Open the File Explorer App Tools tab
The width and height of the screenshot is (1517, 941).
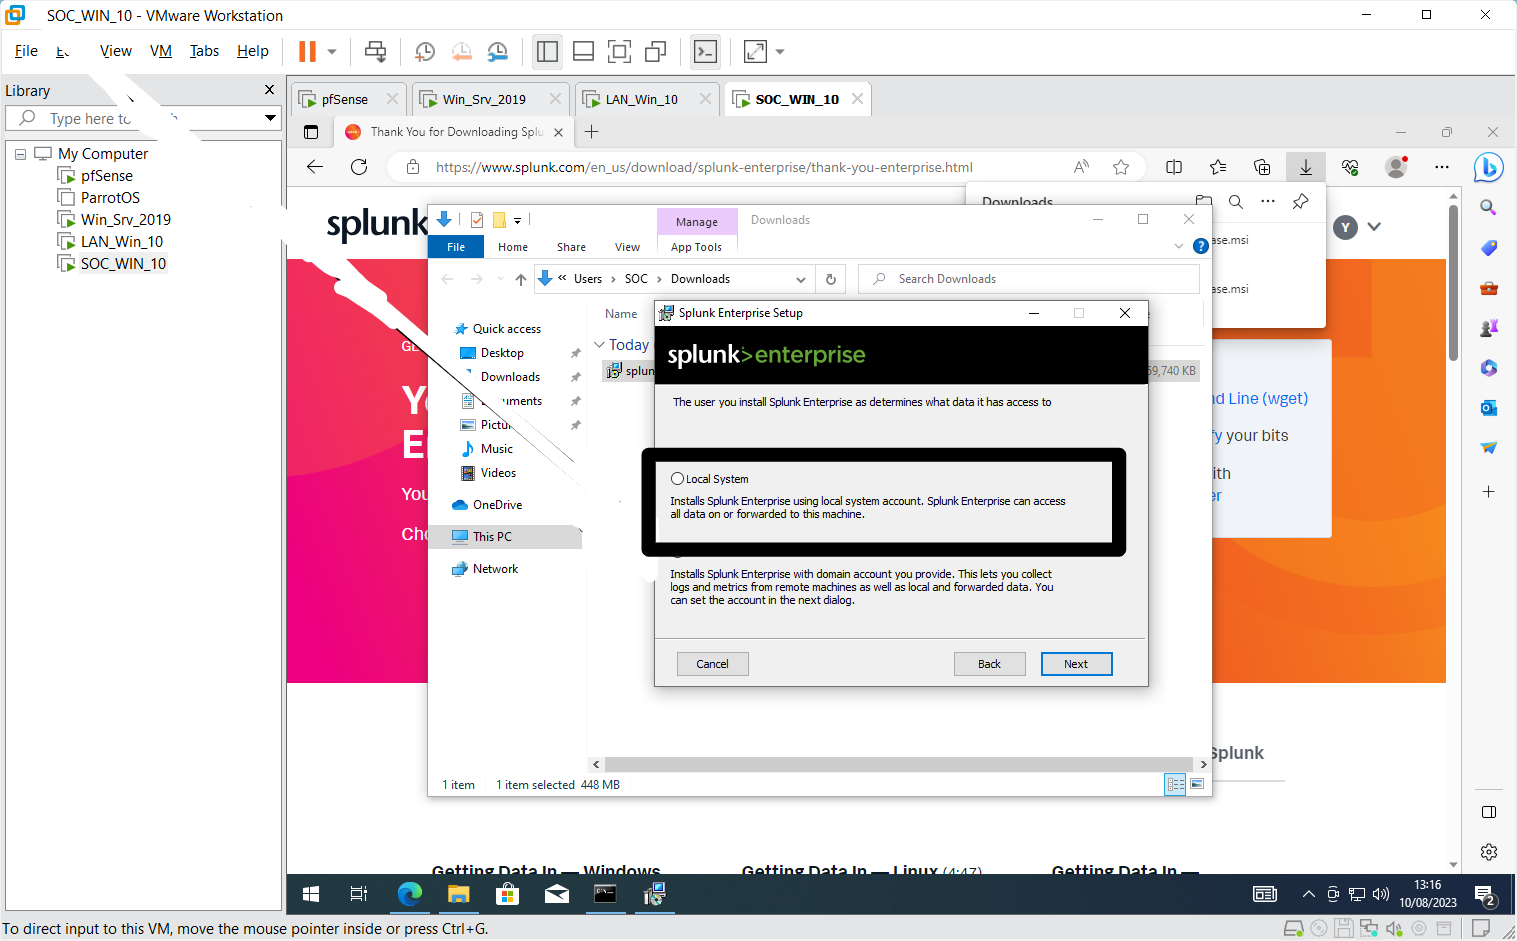click(x=696, y=247)
